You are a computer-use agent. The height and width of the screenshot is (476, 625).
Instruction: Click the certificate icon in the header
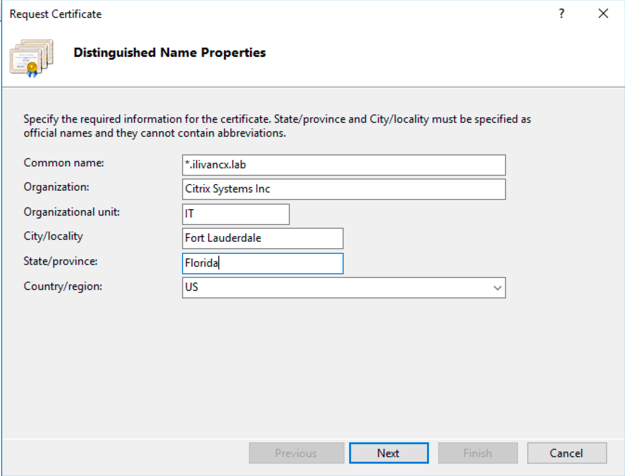[31, 57]
